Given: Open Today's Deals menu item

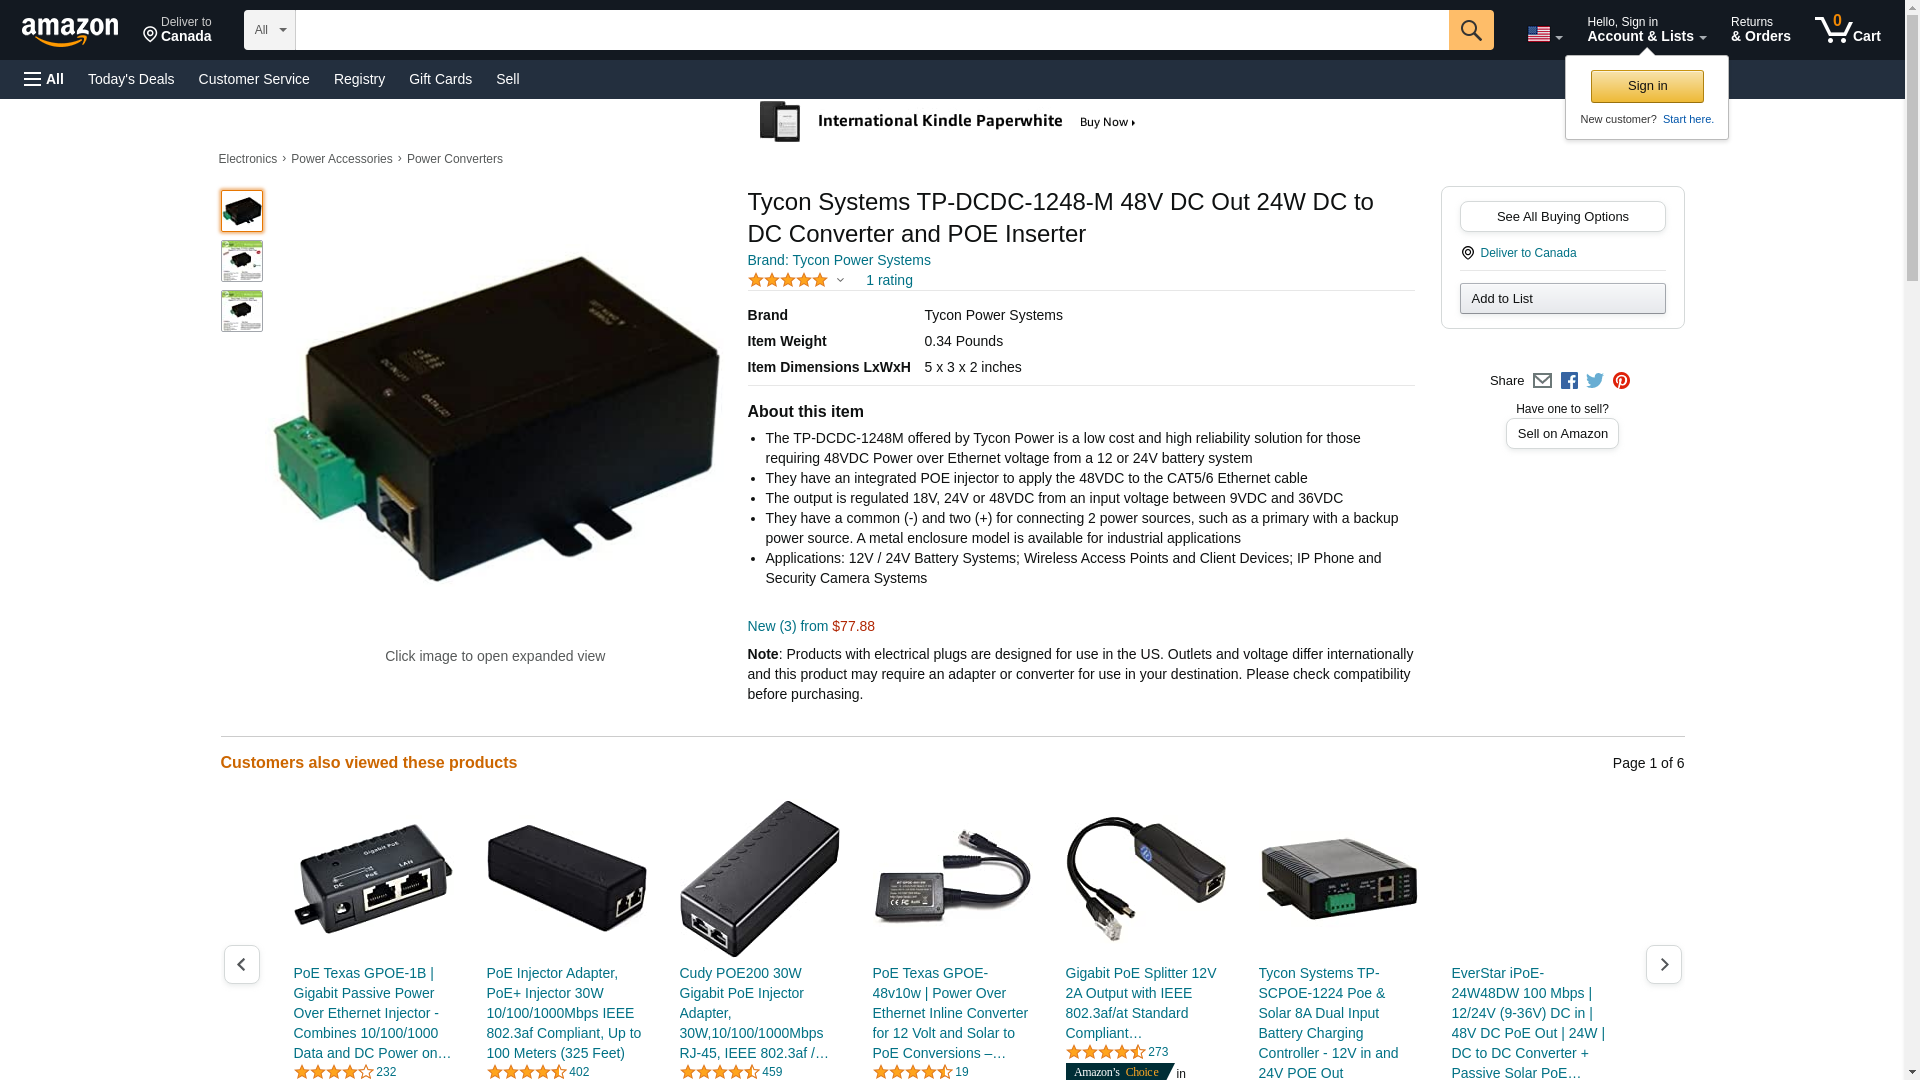Looking at the screenshot, I should point(131,79).
